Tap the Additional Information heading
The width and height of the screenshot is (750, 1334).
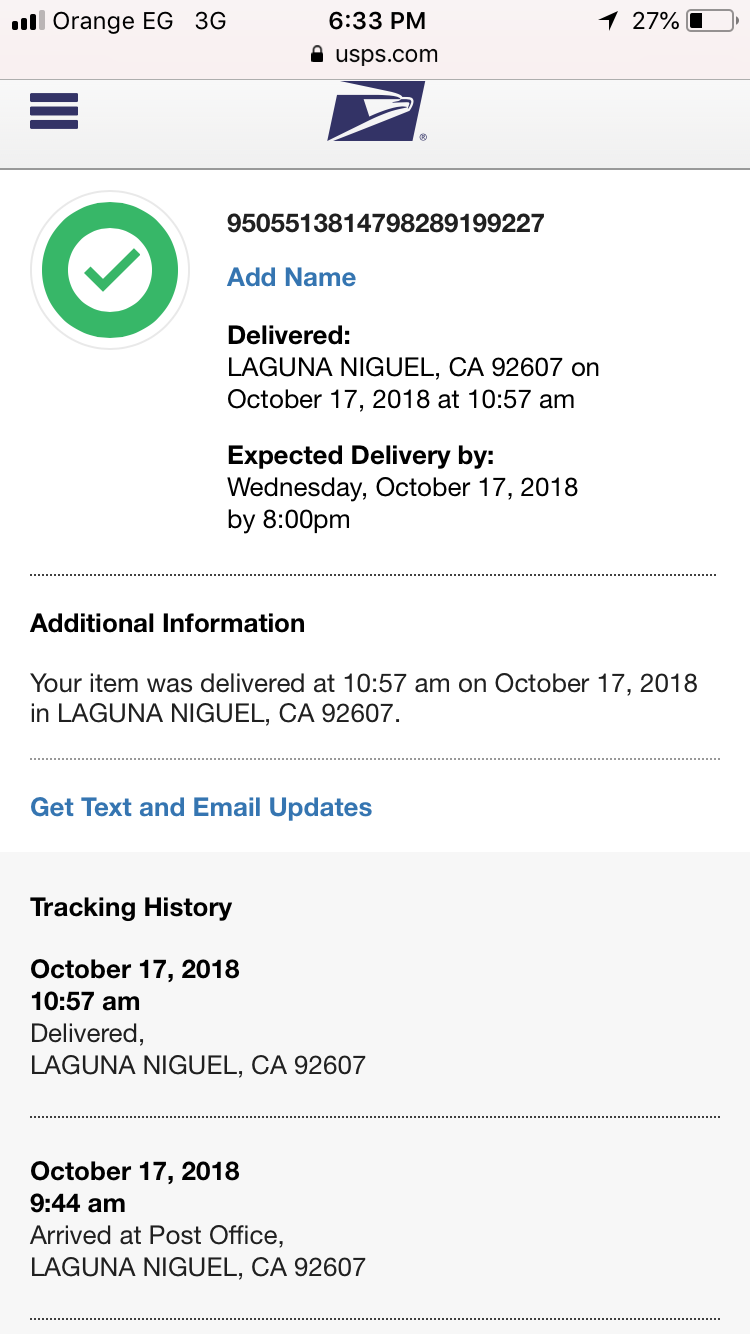point(168,623)
